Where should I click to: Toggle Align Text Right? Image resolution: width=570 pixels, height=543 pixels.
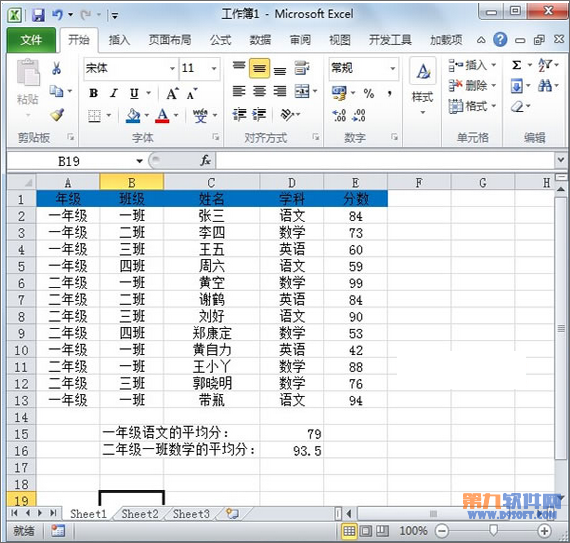coord(280,91)
